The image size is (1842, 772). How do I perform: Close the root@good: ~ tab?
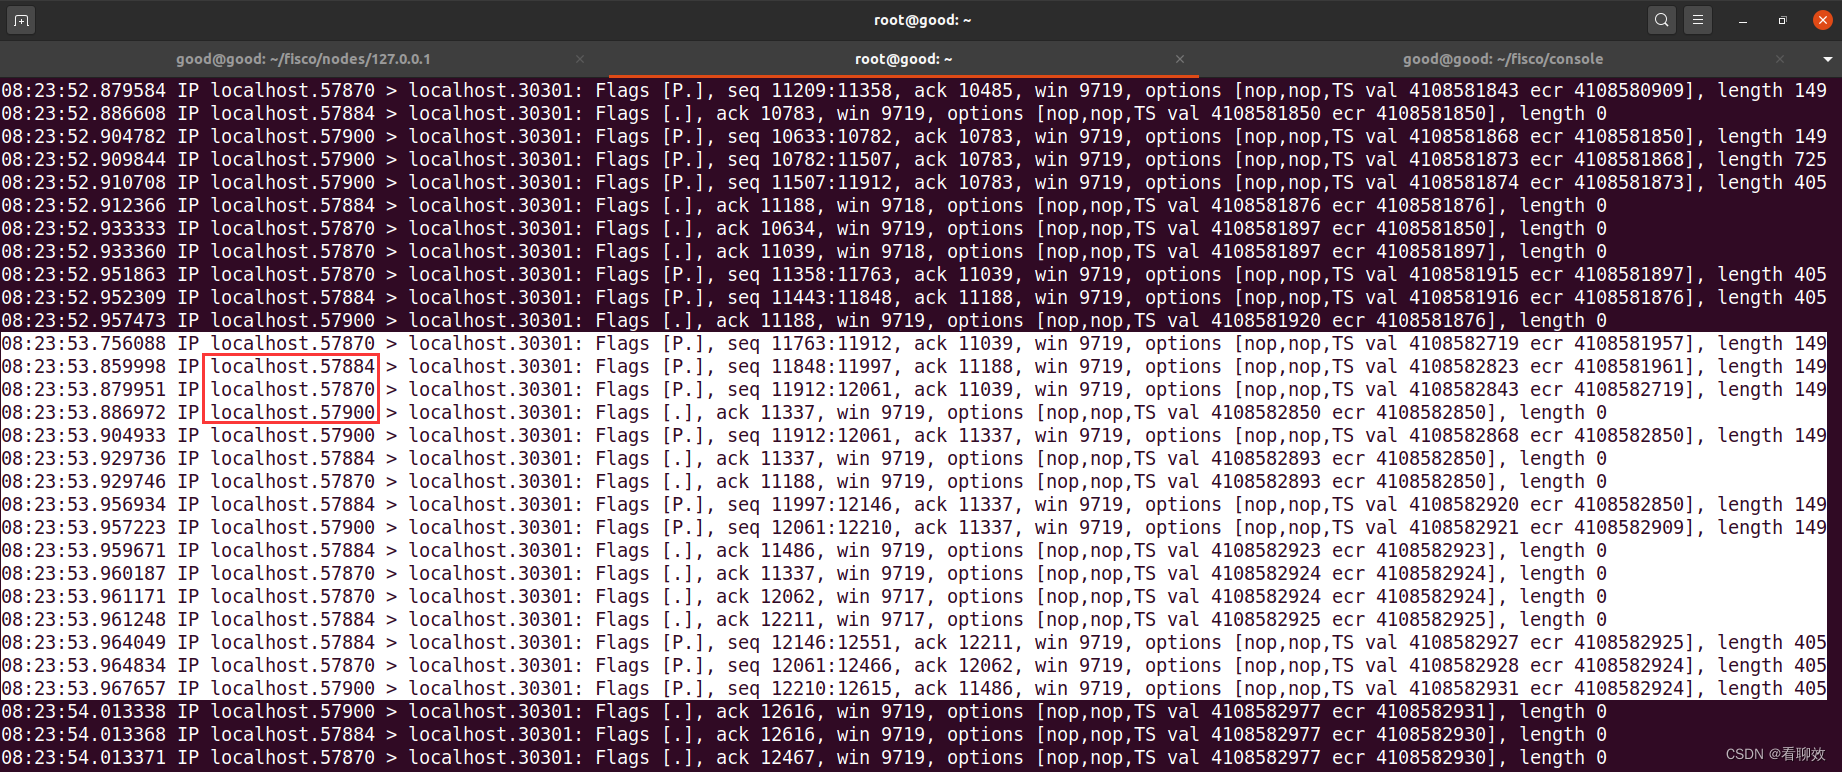click(x=1180, y=59)
